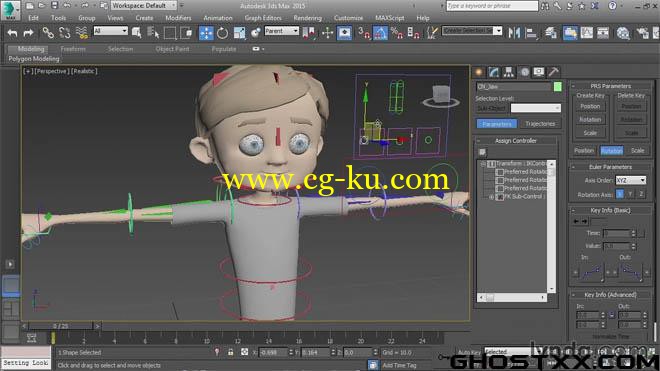Click the Assign Controller icon button
The height and width of the screenshot is (371, 660).
click(482, 152)
